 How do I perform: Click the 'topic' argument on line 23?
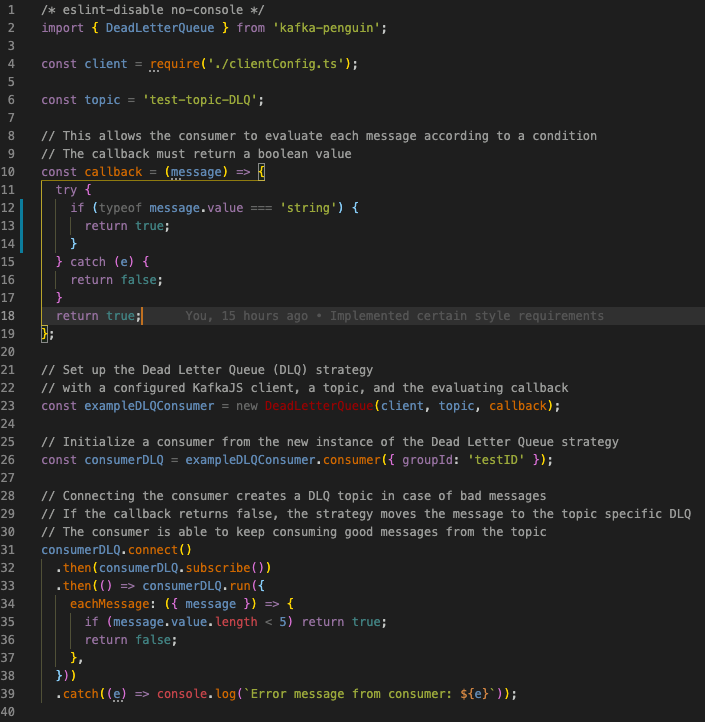(456, 406)
